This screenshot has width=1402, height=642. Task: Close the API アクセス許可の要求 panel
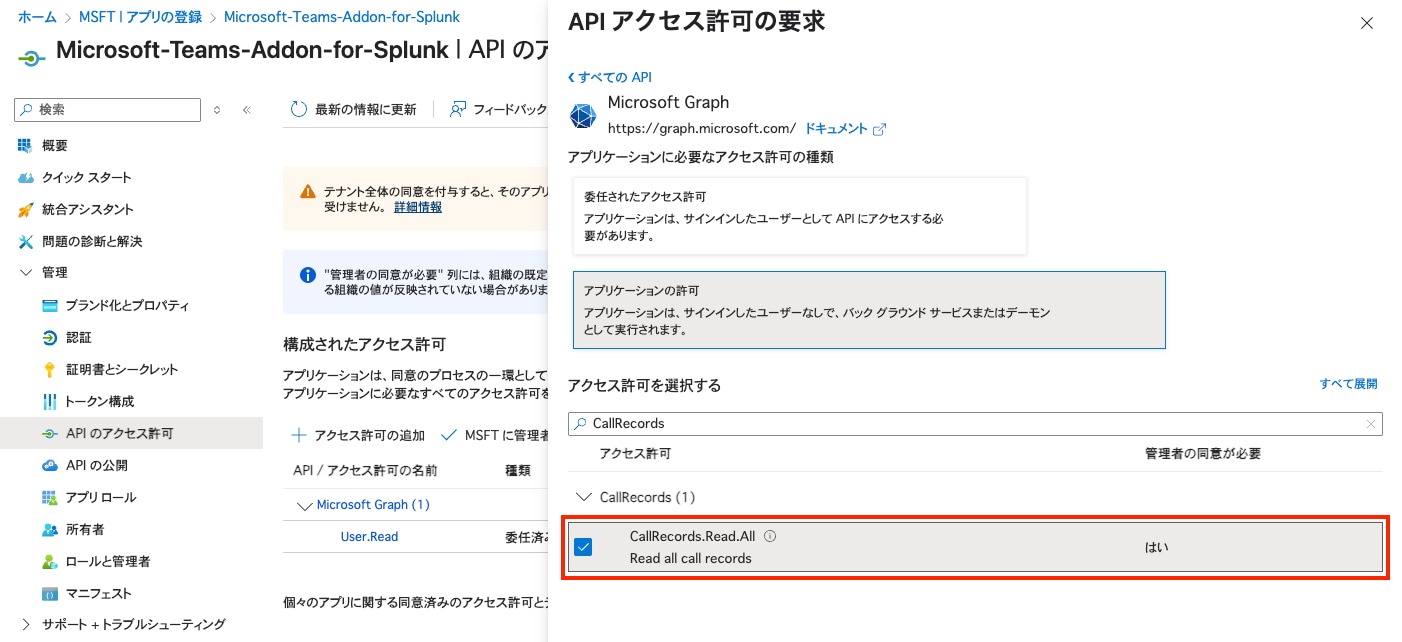click(1367, 23)
